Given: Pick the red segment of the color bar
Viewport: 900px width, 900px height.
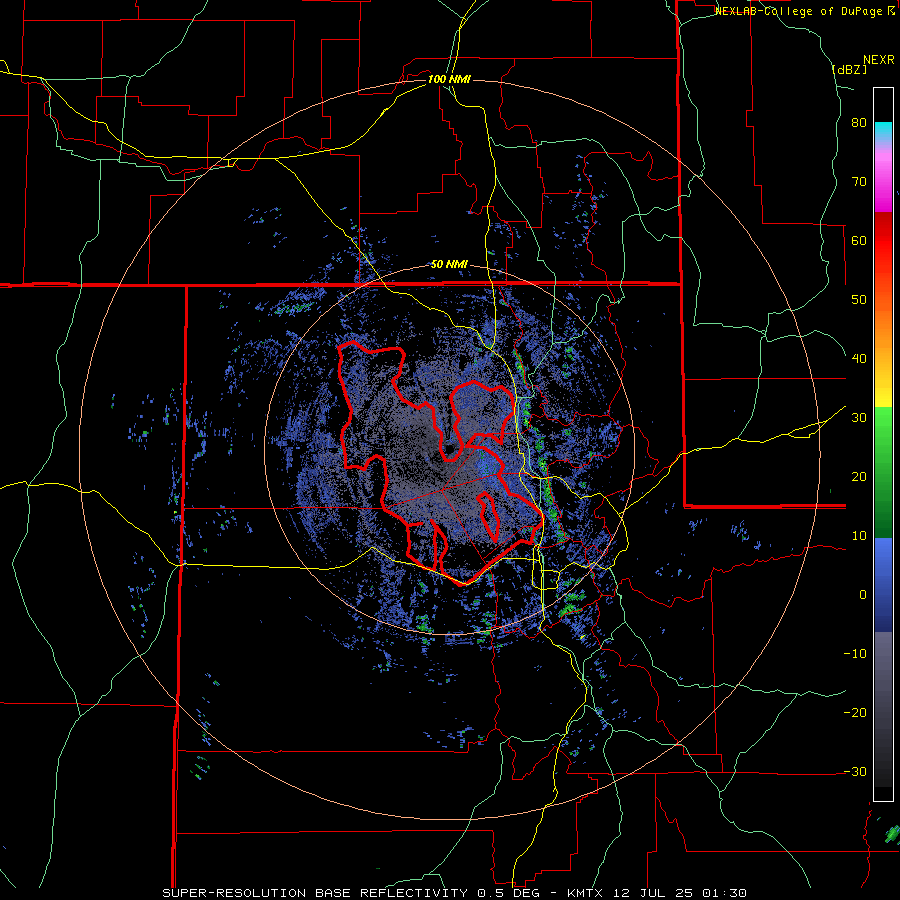Looking at the screenshot, I should [883, 242].
